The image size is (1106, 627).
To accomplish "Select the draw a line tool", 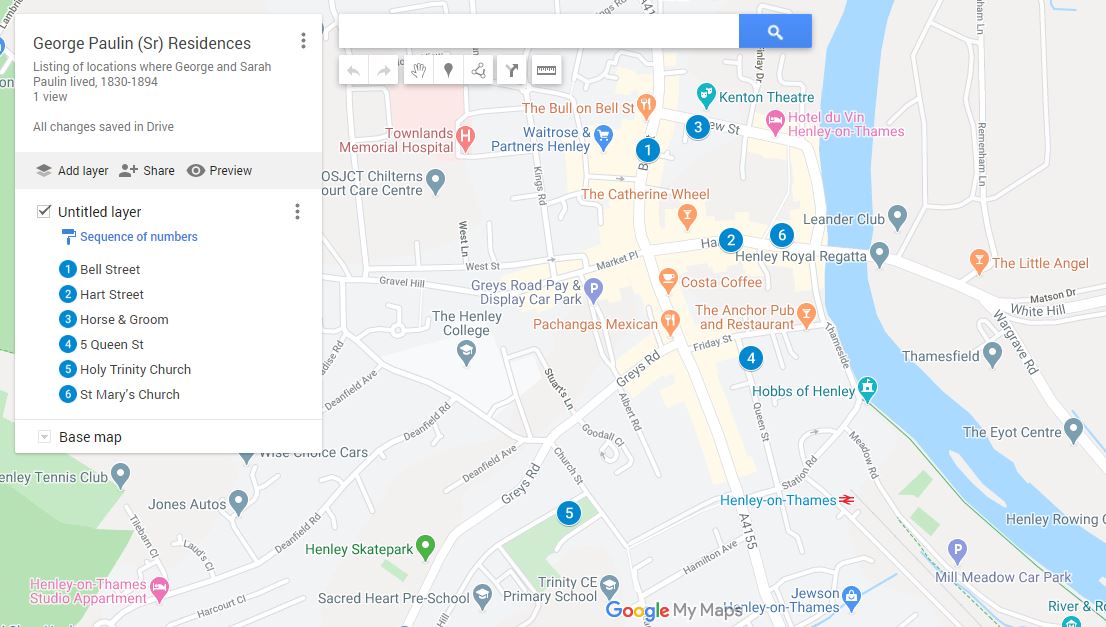I will pos(478,70).
